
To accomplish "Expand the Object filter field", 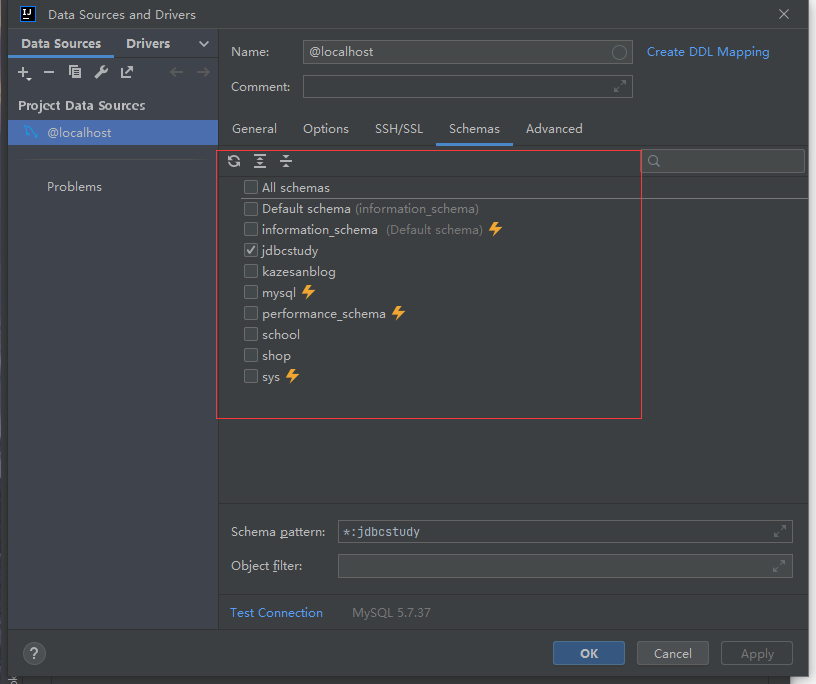I will pos(779,566).
